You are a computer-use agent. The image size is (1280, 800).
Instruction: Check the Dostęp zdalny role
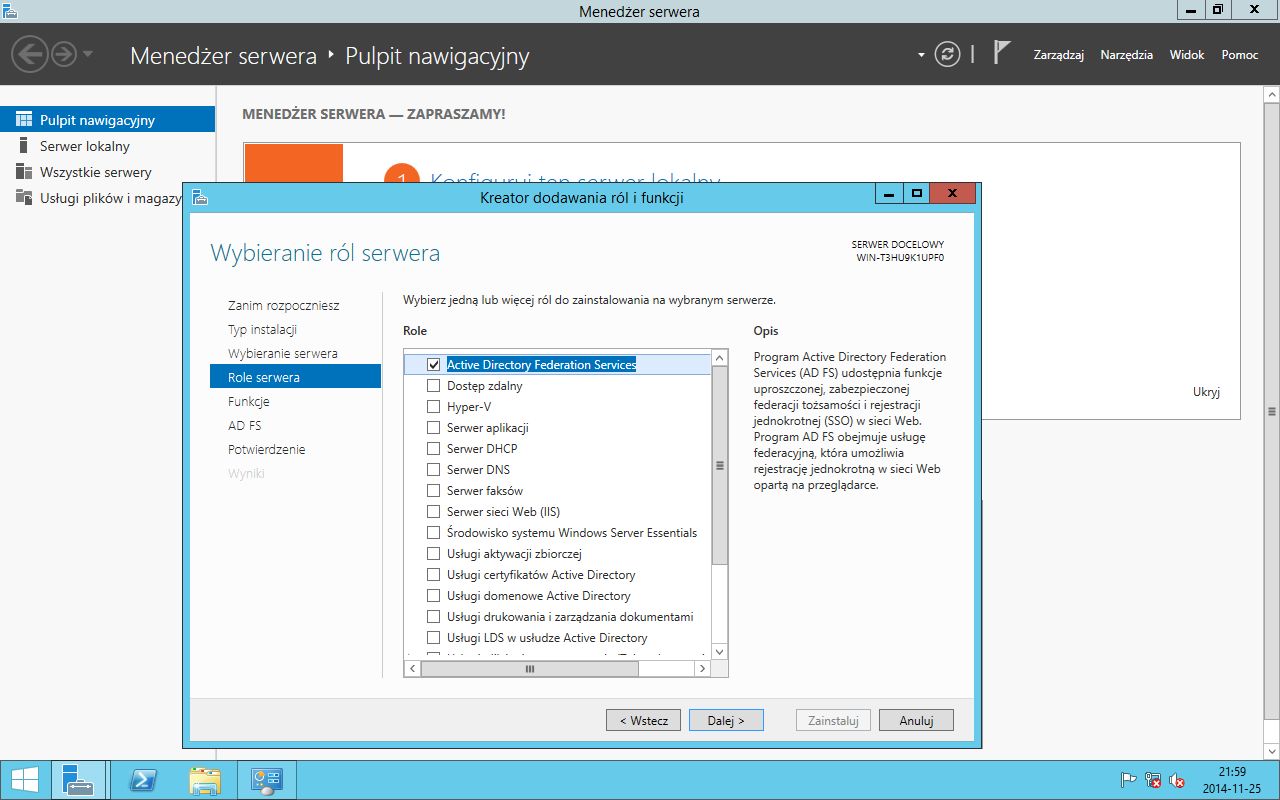pos(433,386)
